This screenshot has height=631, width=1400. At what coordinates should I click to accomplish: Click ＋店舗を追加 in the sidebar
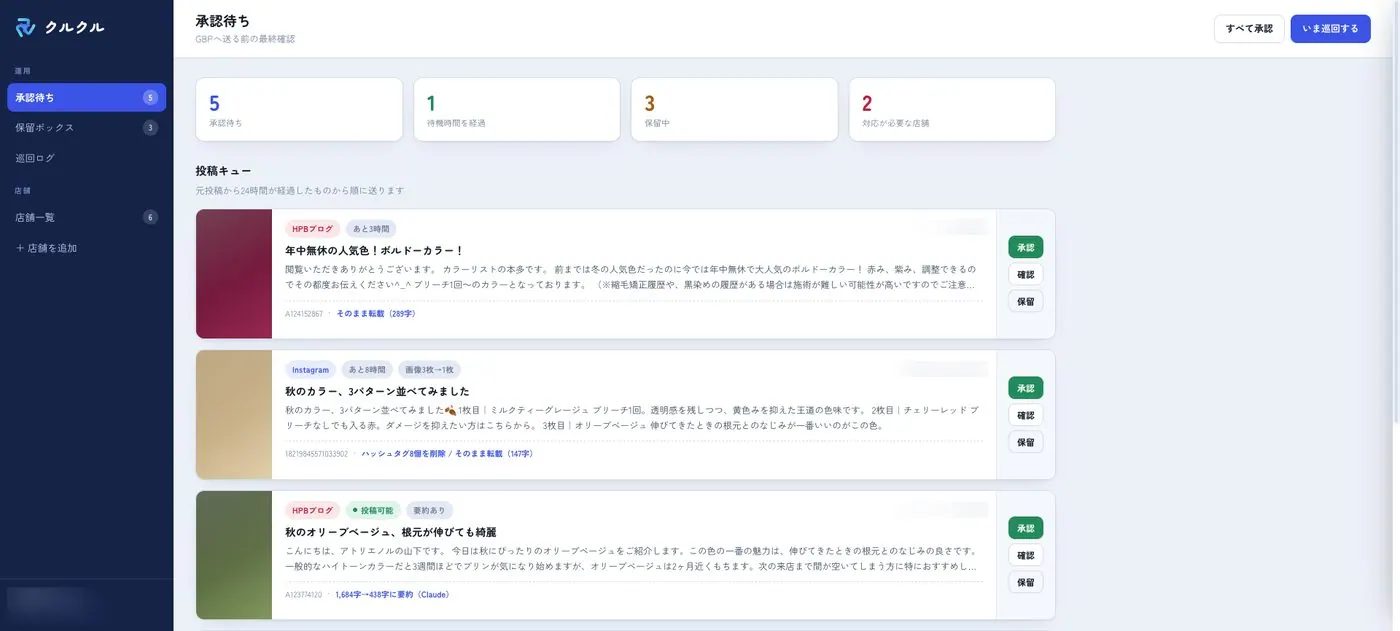point(86,248)
